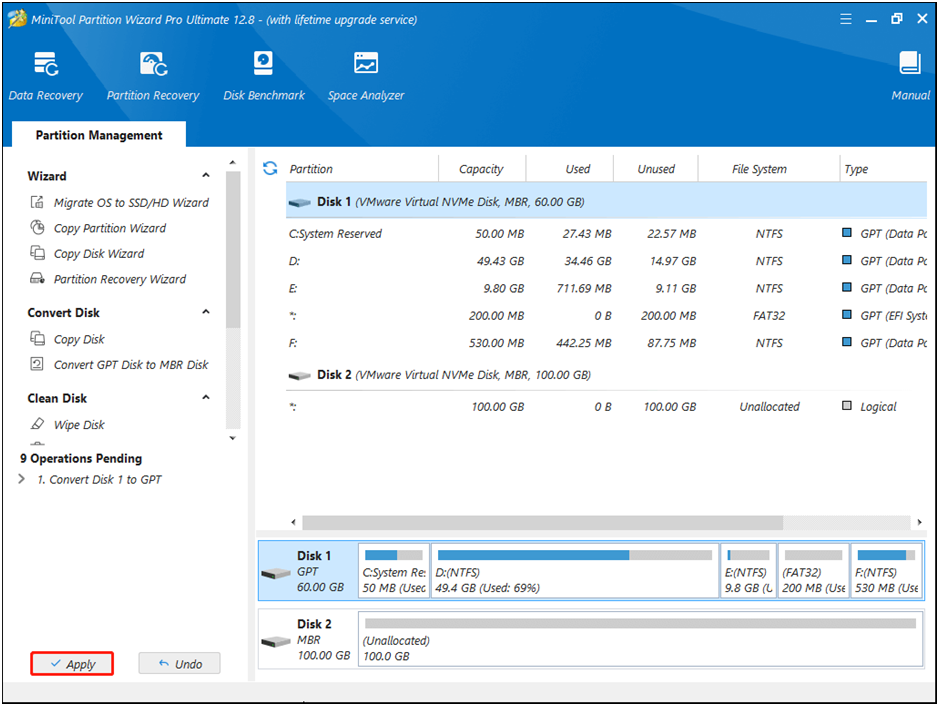Click partition list scroll right arrow
Screen dimensions: 939x706
point(919,522)
